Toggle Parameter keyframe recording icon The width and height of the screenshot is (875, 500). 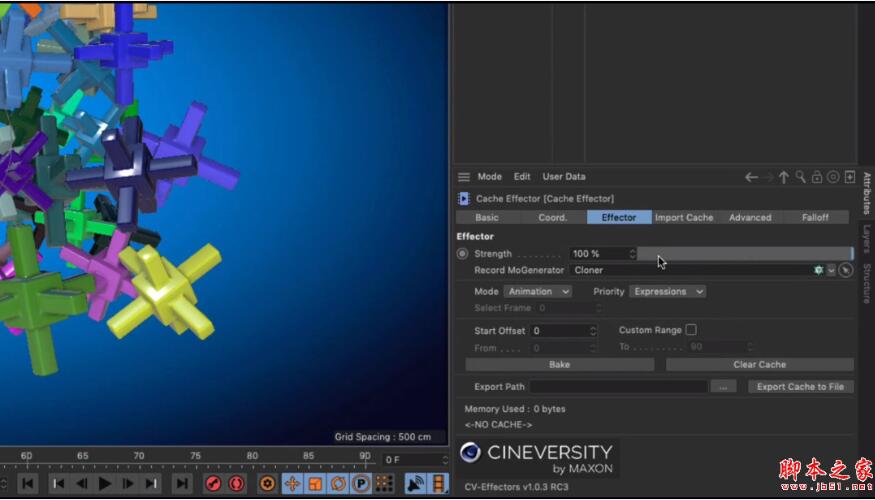[361, 483]
